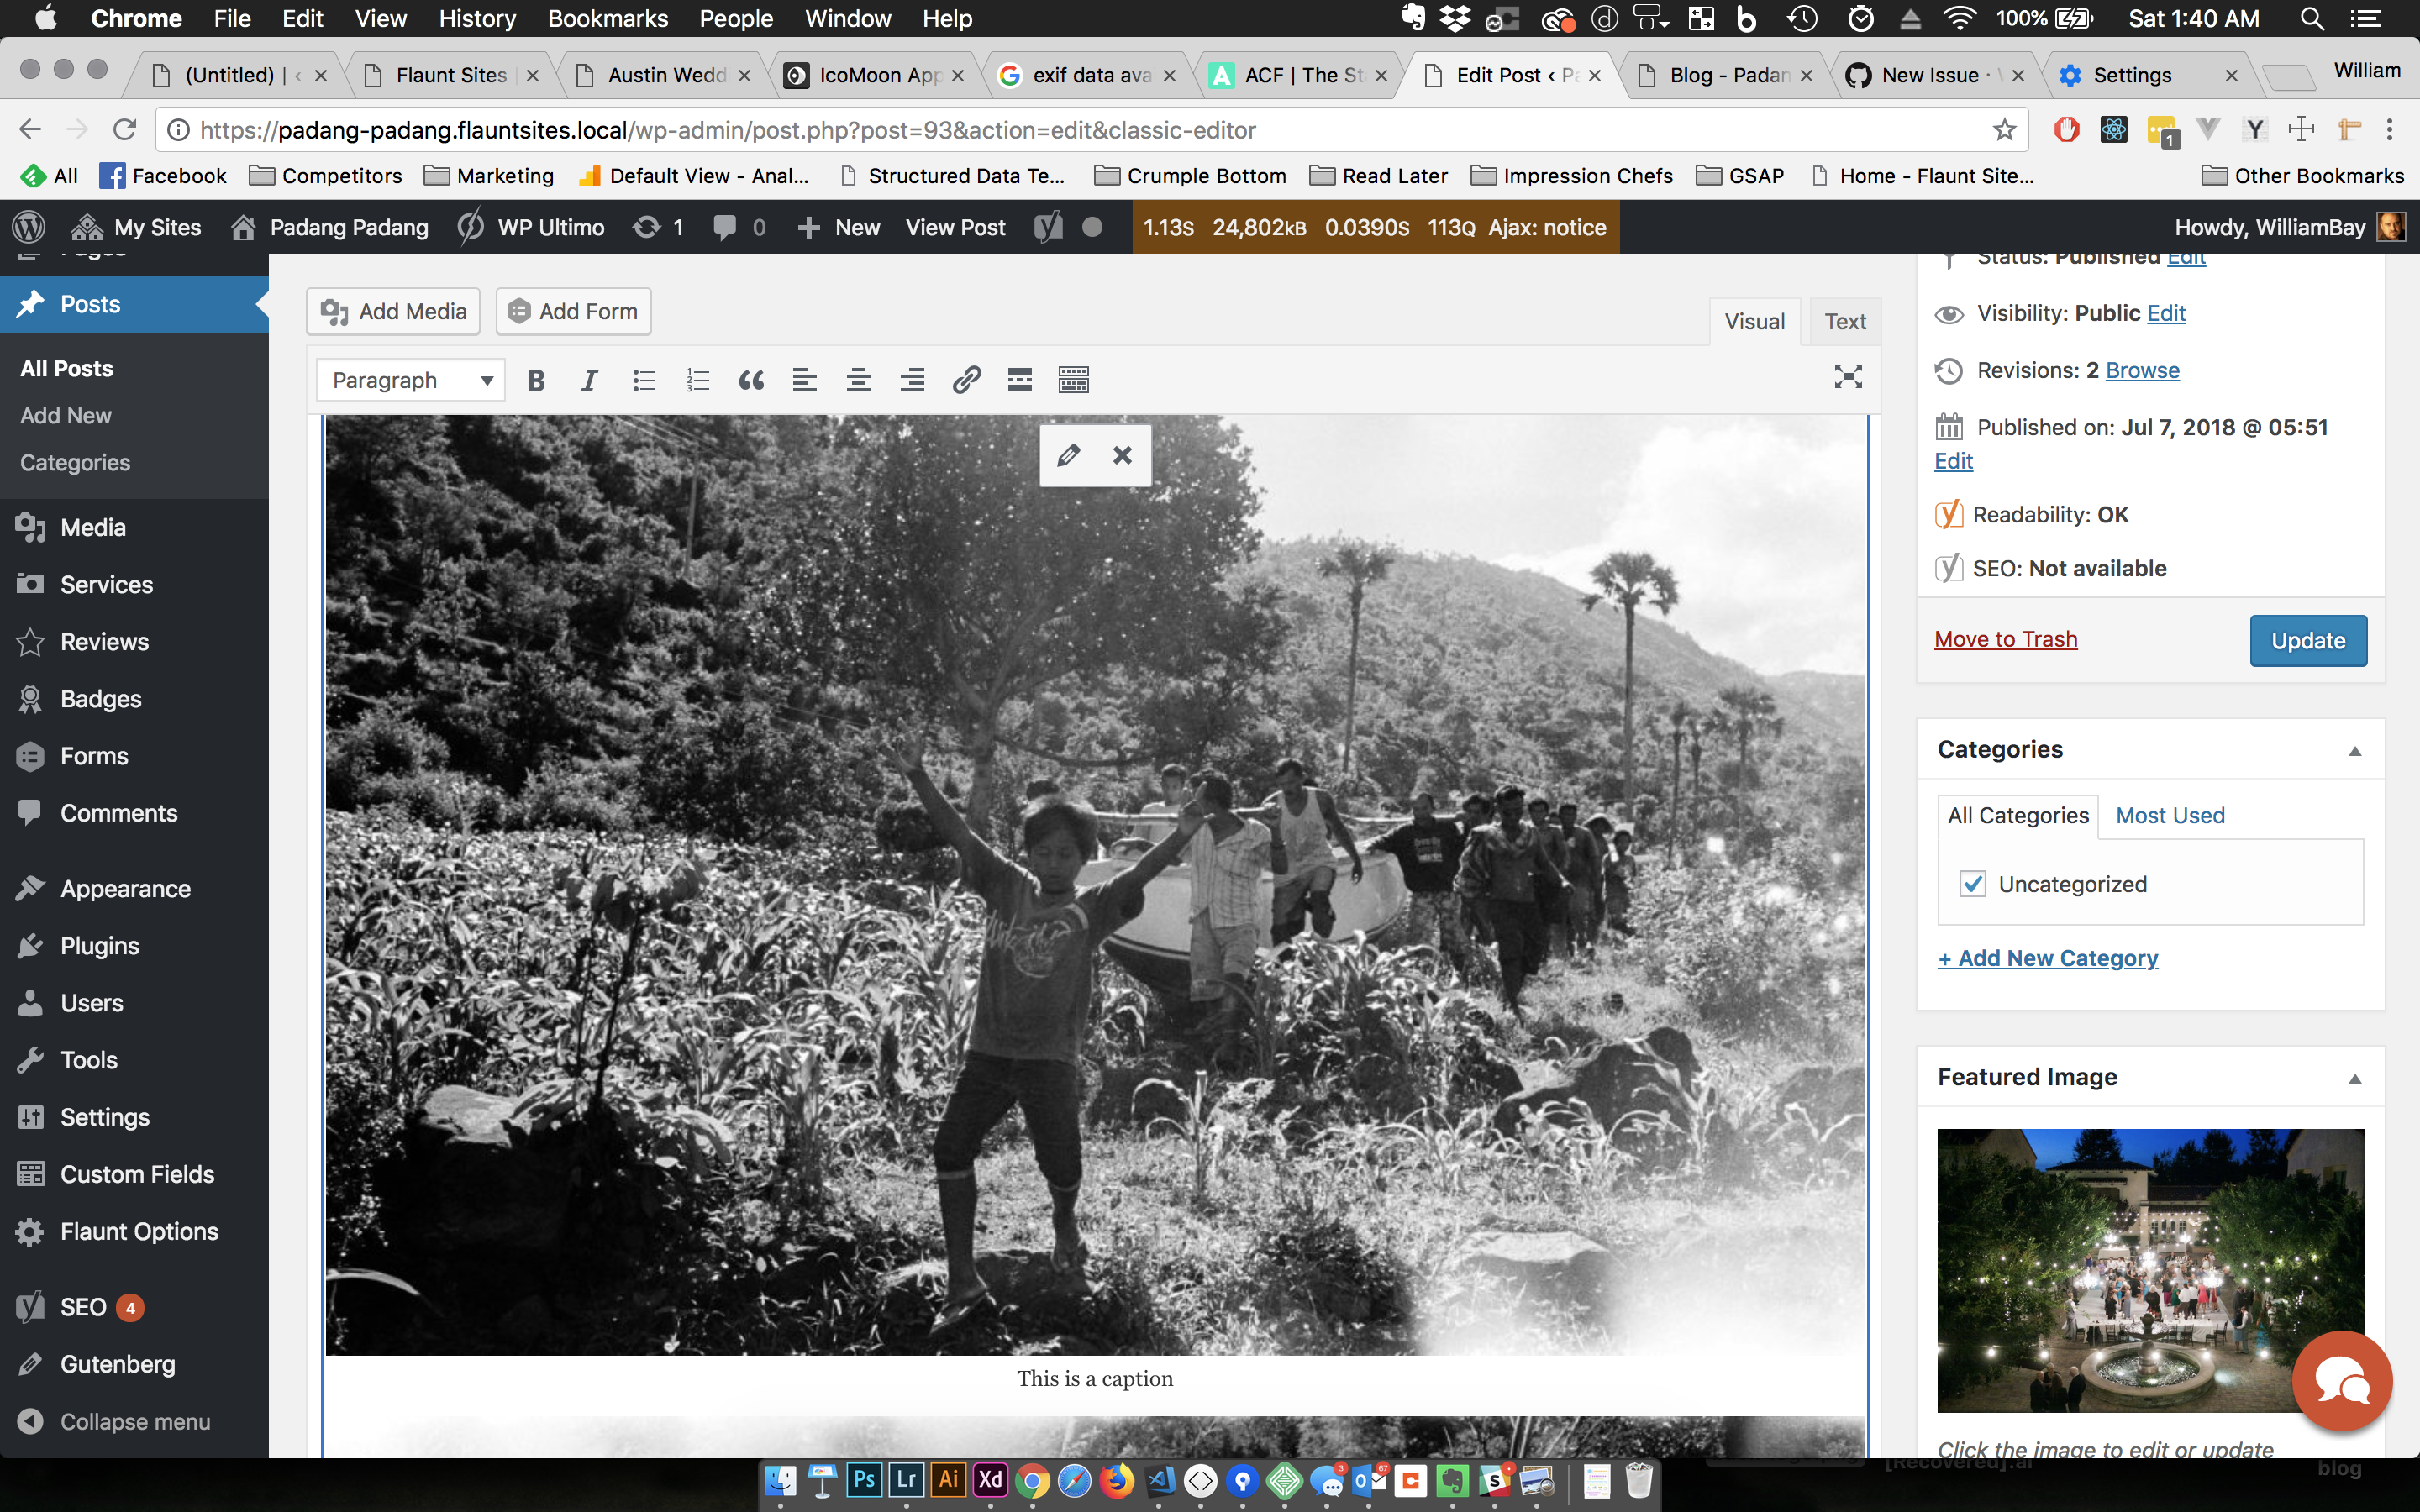
Task: Click the Update button
Action: point(2307,641)
